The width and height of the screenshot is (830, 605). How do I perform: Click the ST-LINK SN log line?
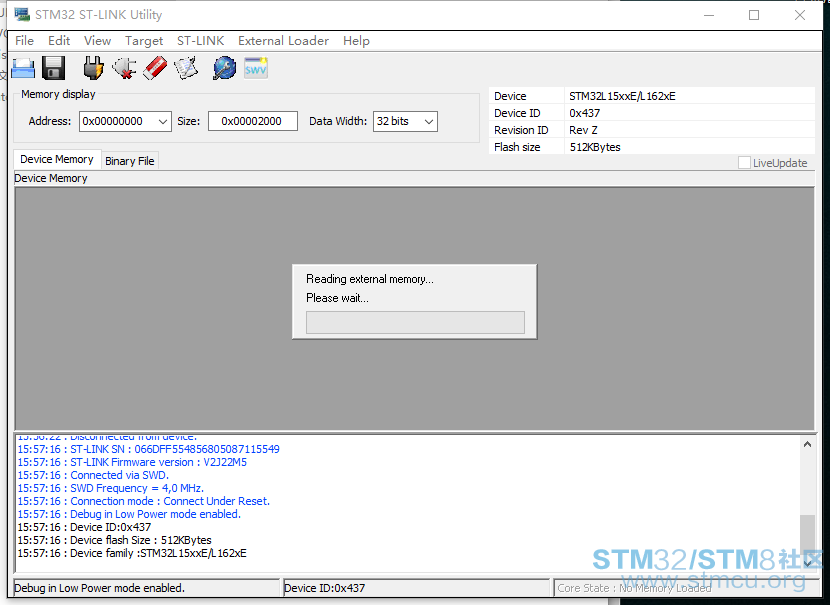click(x=148, y=449)
